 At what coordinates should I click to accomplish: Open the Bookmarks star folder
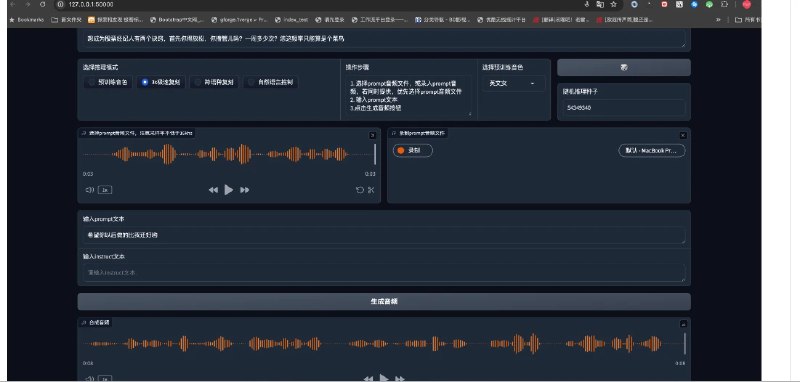[x=27, y=20]
